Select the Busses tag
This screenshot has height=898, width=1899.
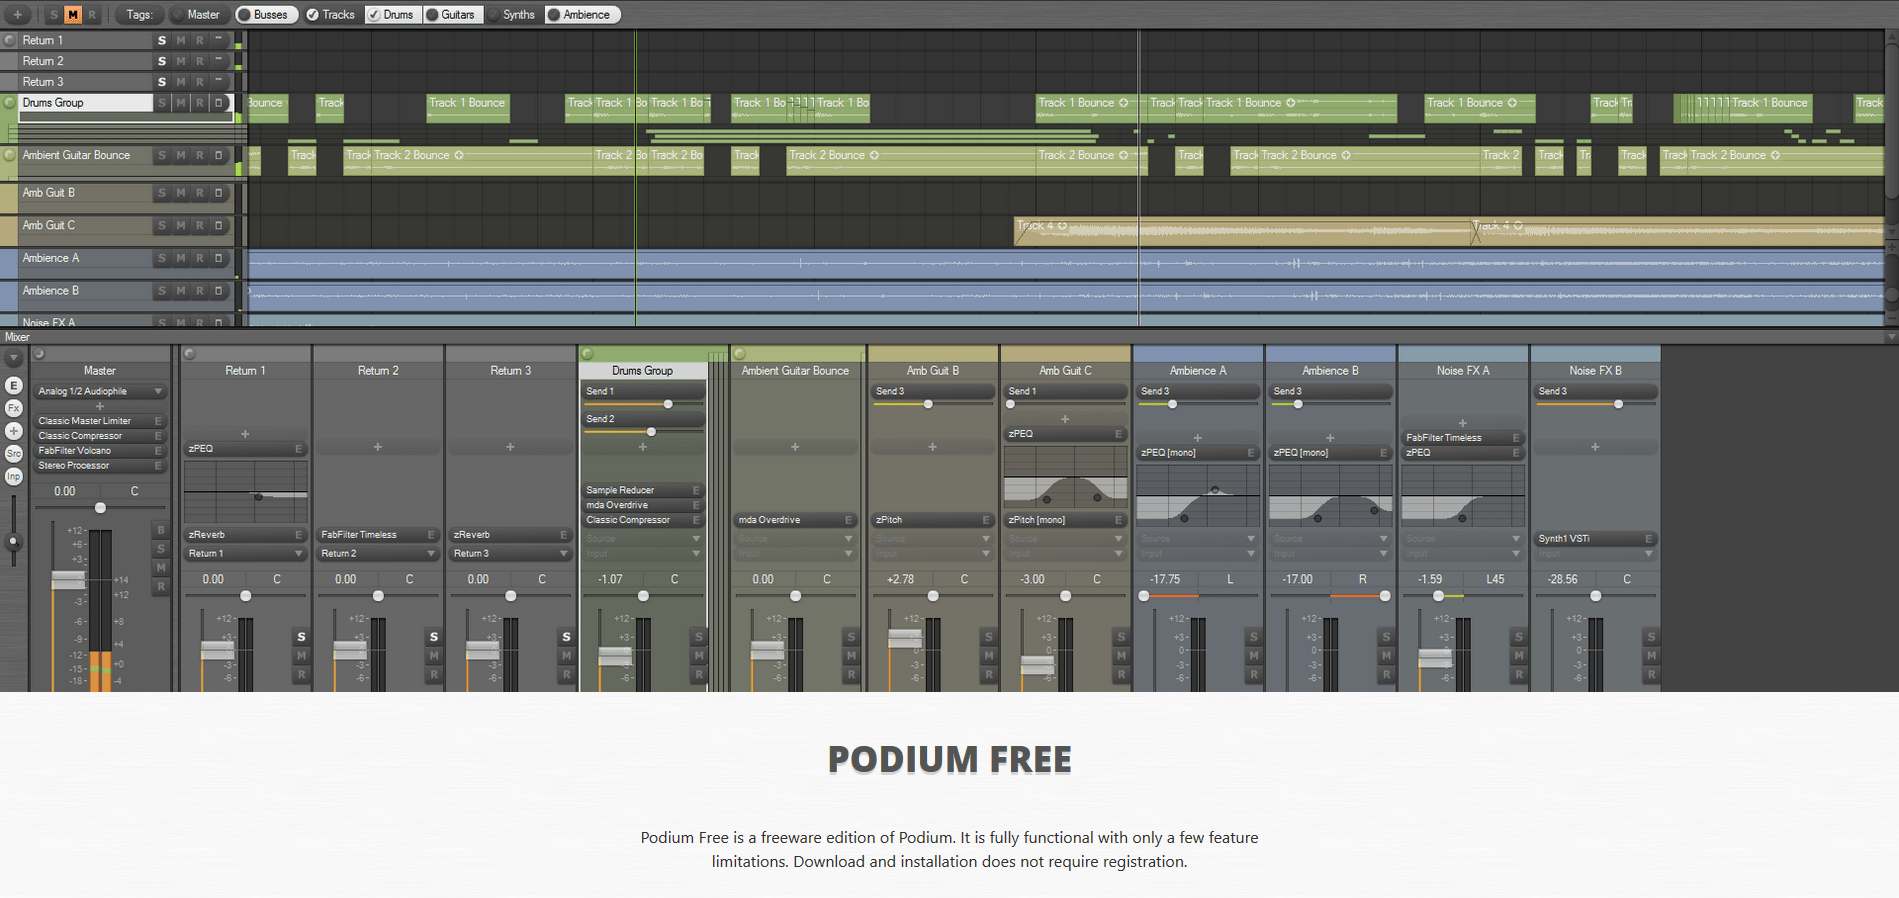[266, 14]
